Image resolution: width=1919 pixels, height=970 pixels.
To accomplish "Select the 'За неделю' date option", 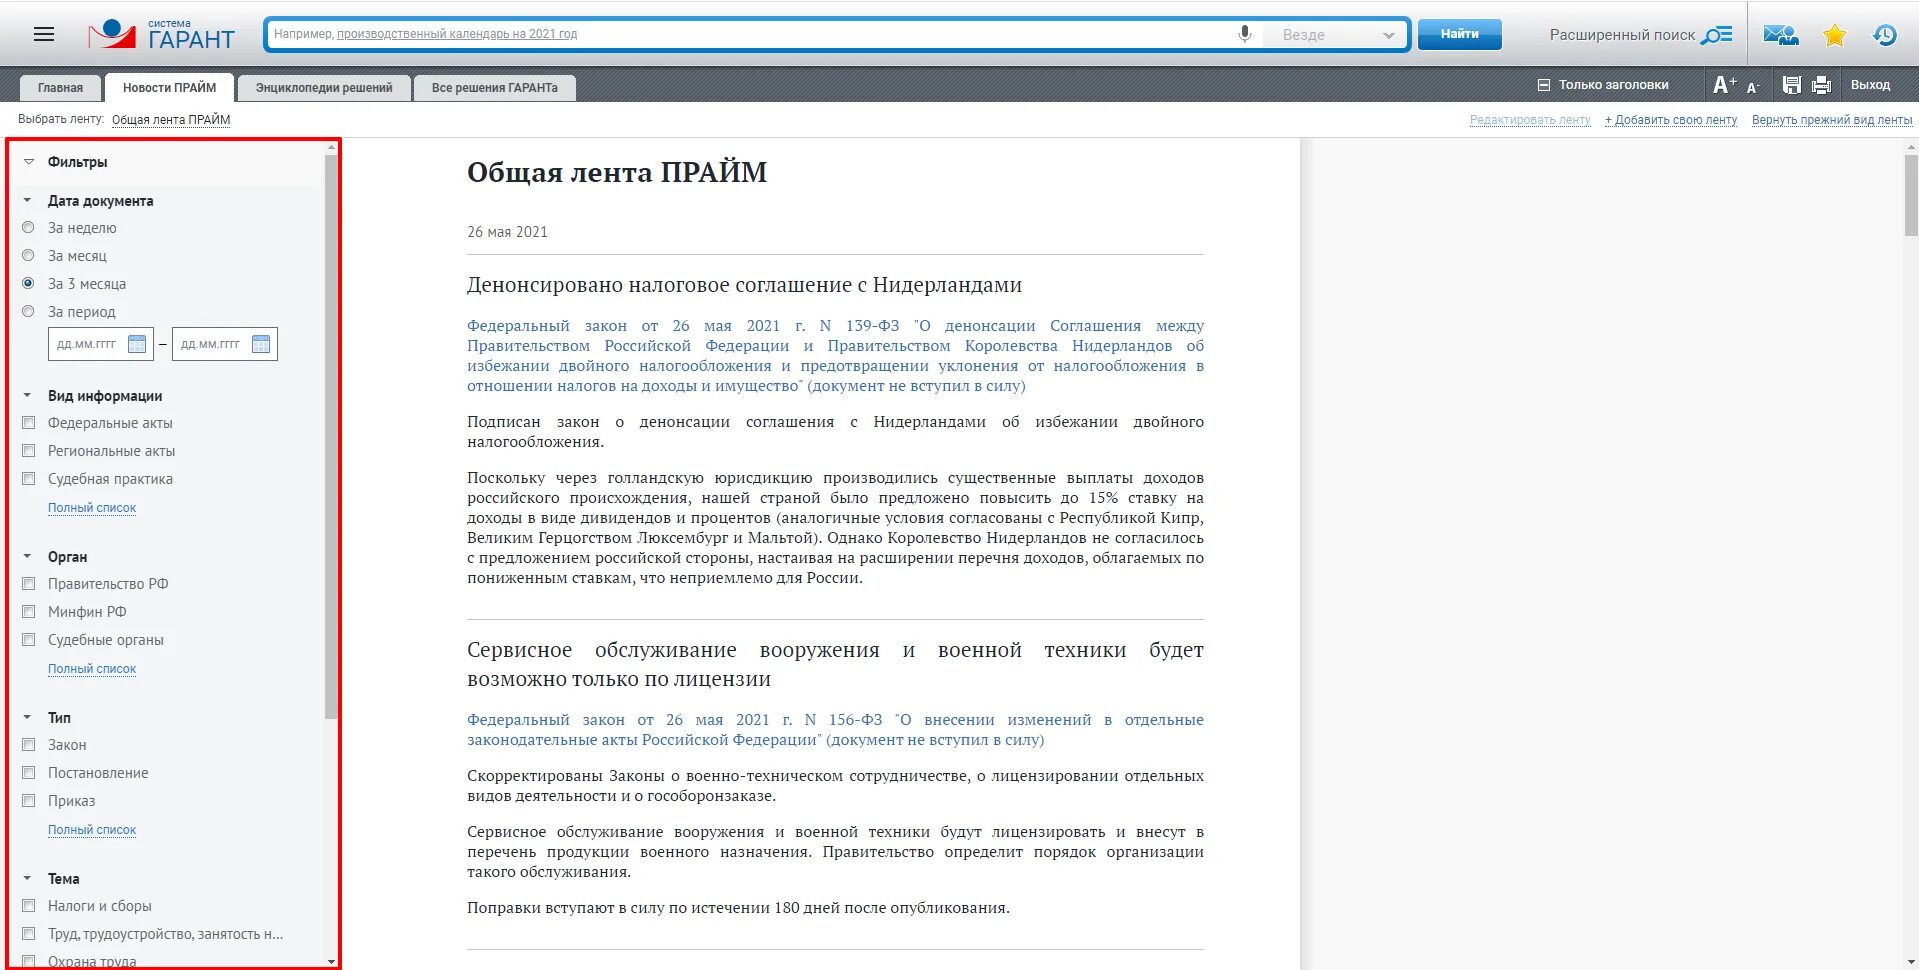I will click(x=28, y=227).
